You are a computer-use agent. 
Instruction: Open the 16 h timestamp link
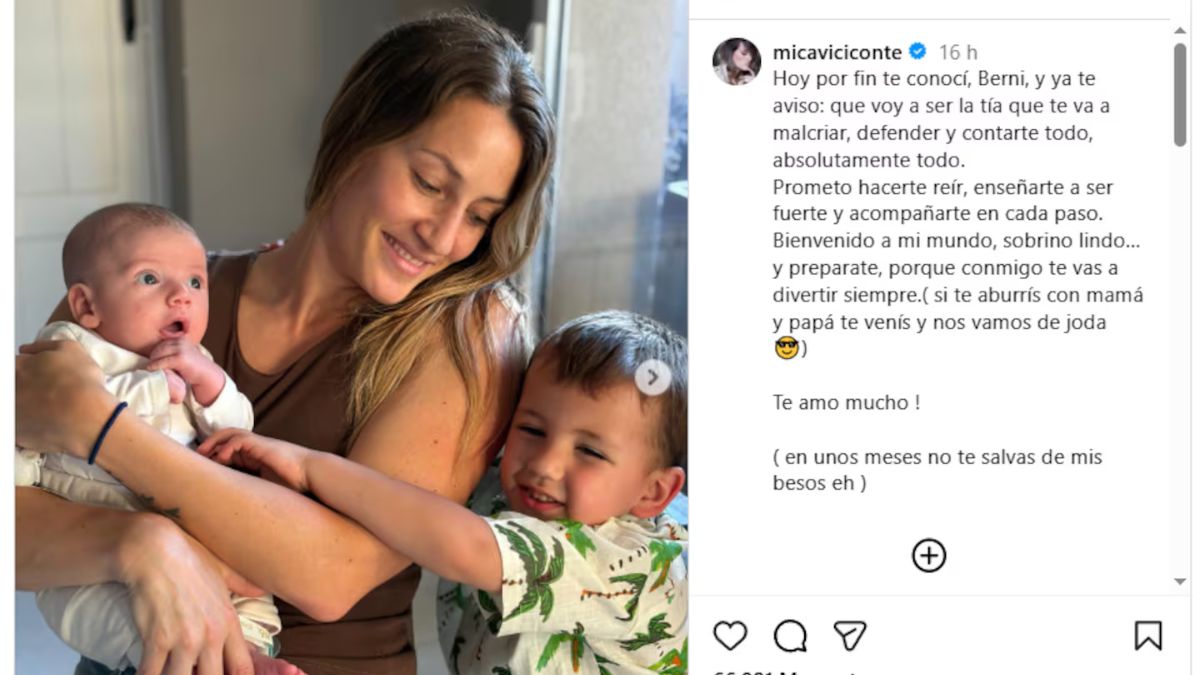958,52
